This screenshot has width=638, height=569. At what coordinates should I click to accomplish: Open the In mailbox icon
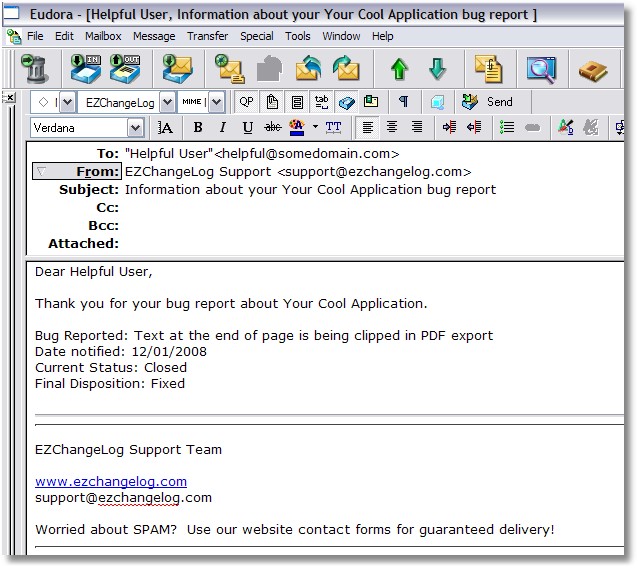click(x=86, y=69)
